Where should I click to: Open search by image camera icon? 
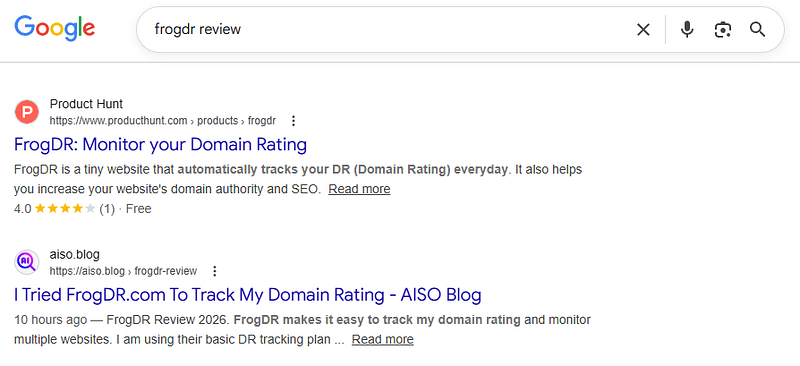point(722,30)
